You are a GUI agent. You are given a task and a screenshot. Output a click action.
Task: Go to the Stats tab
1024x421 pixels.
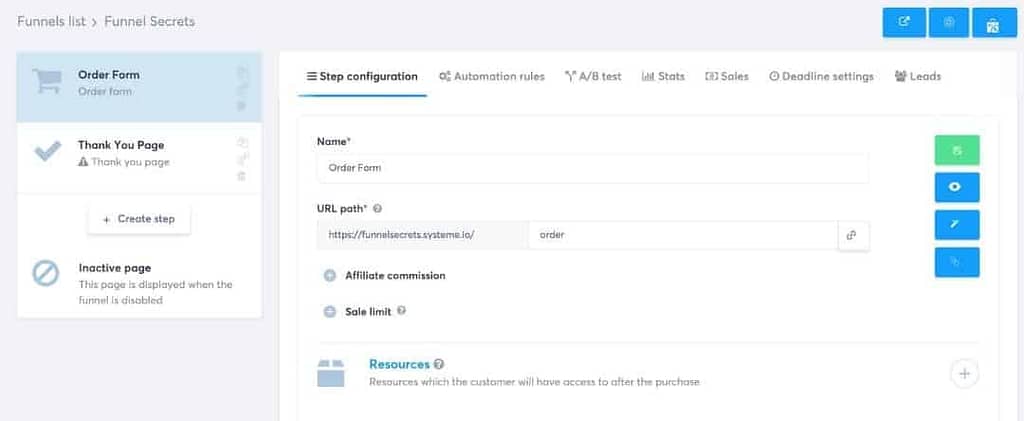pos(664,76)
